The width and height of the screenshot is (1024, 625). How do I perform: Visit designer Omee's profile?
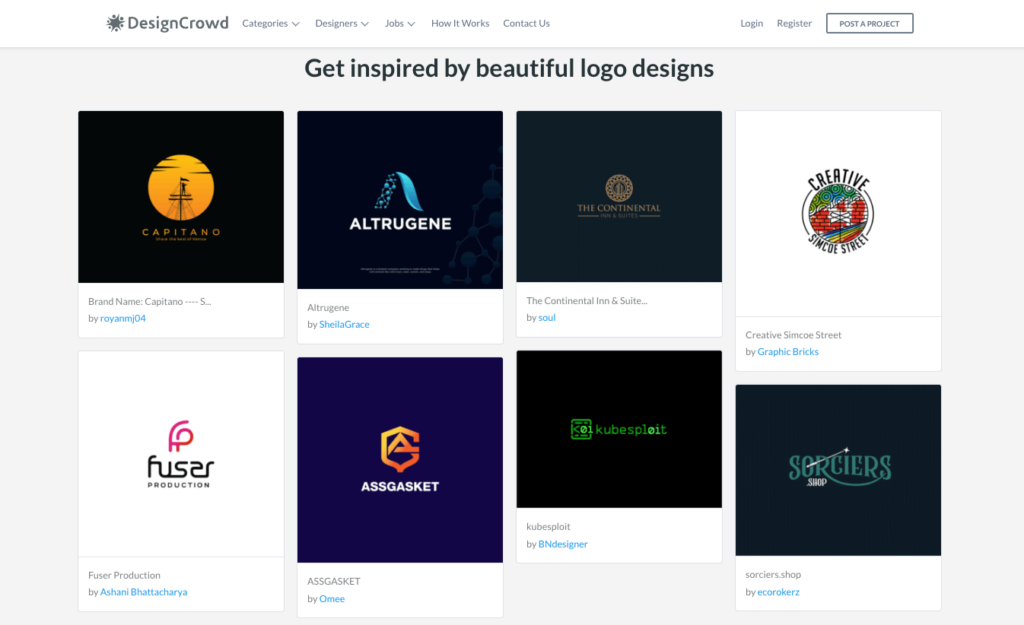332,598
